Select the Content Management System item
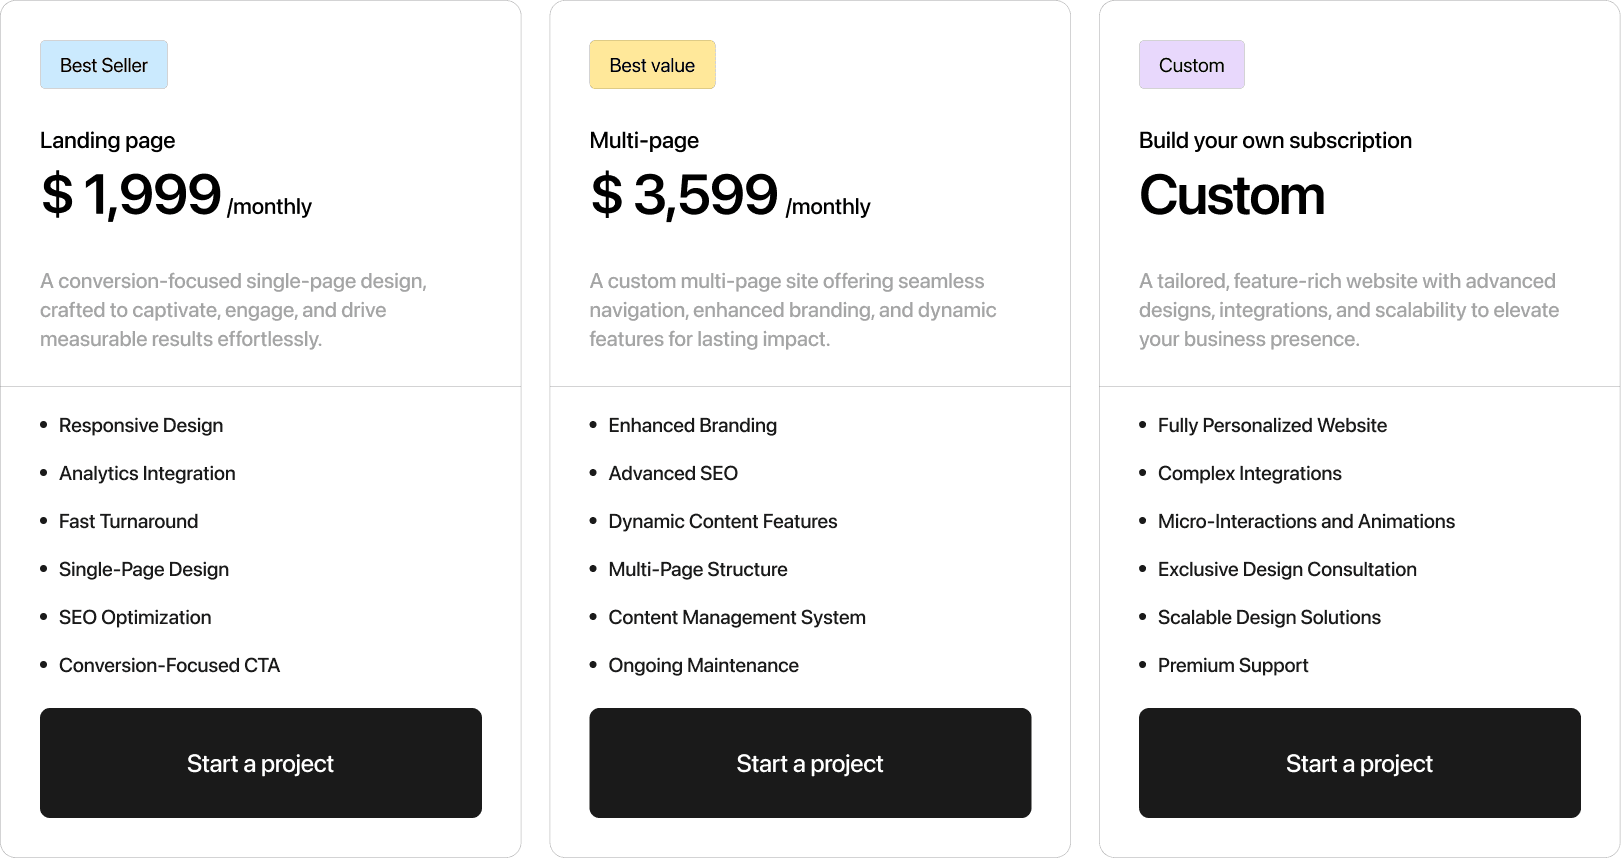 point(737,617)
